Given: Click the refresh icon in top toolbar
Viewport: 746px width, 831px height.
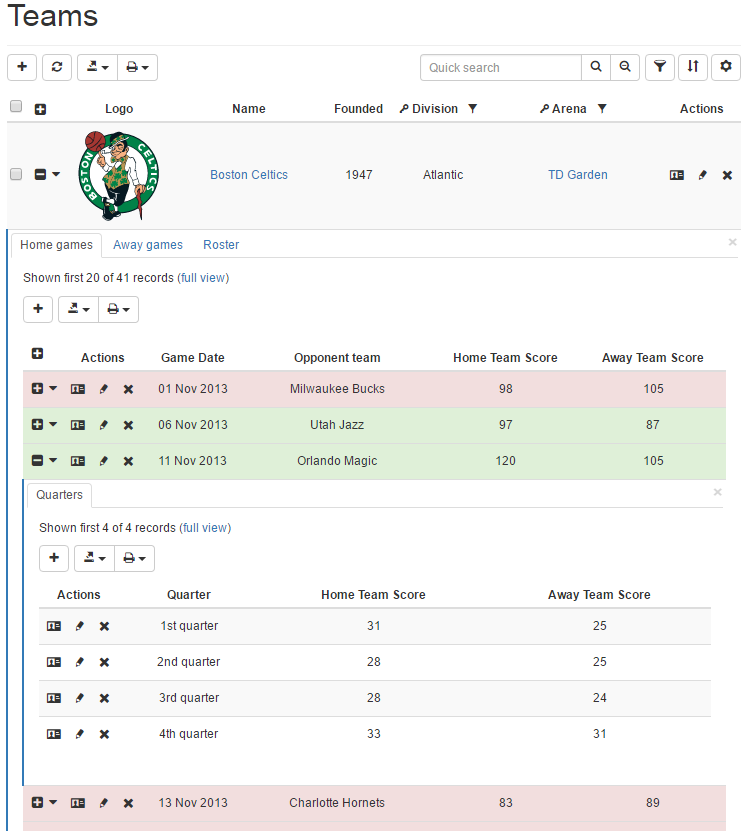Looking at the screenshot, I should coord(57,67).
